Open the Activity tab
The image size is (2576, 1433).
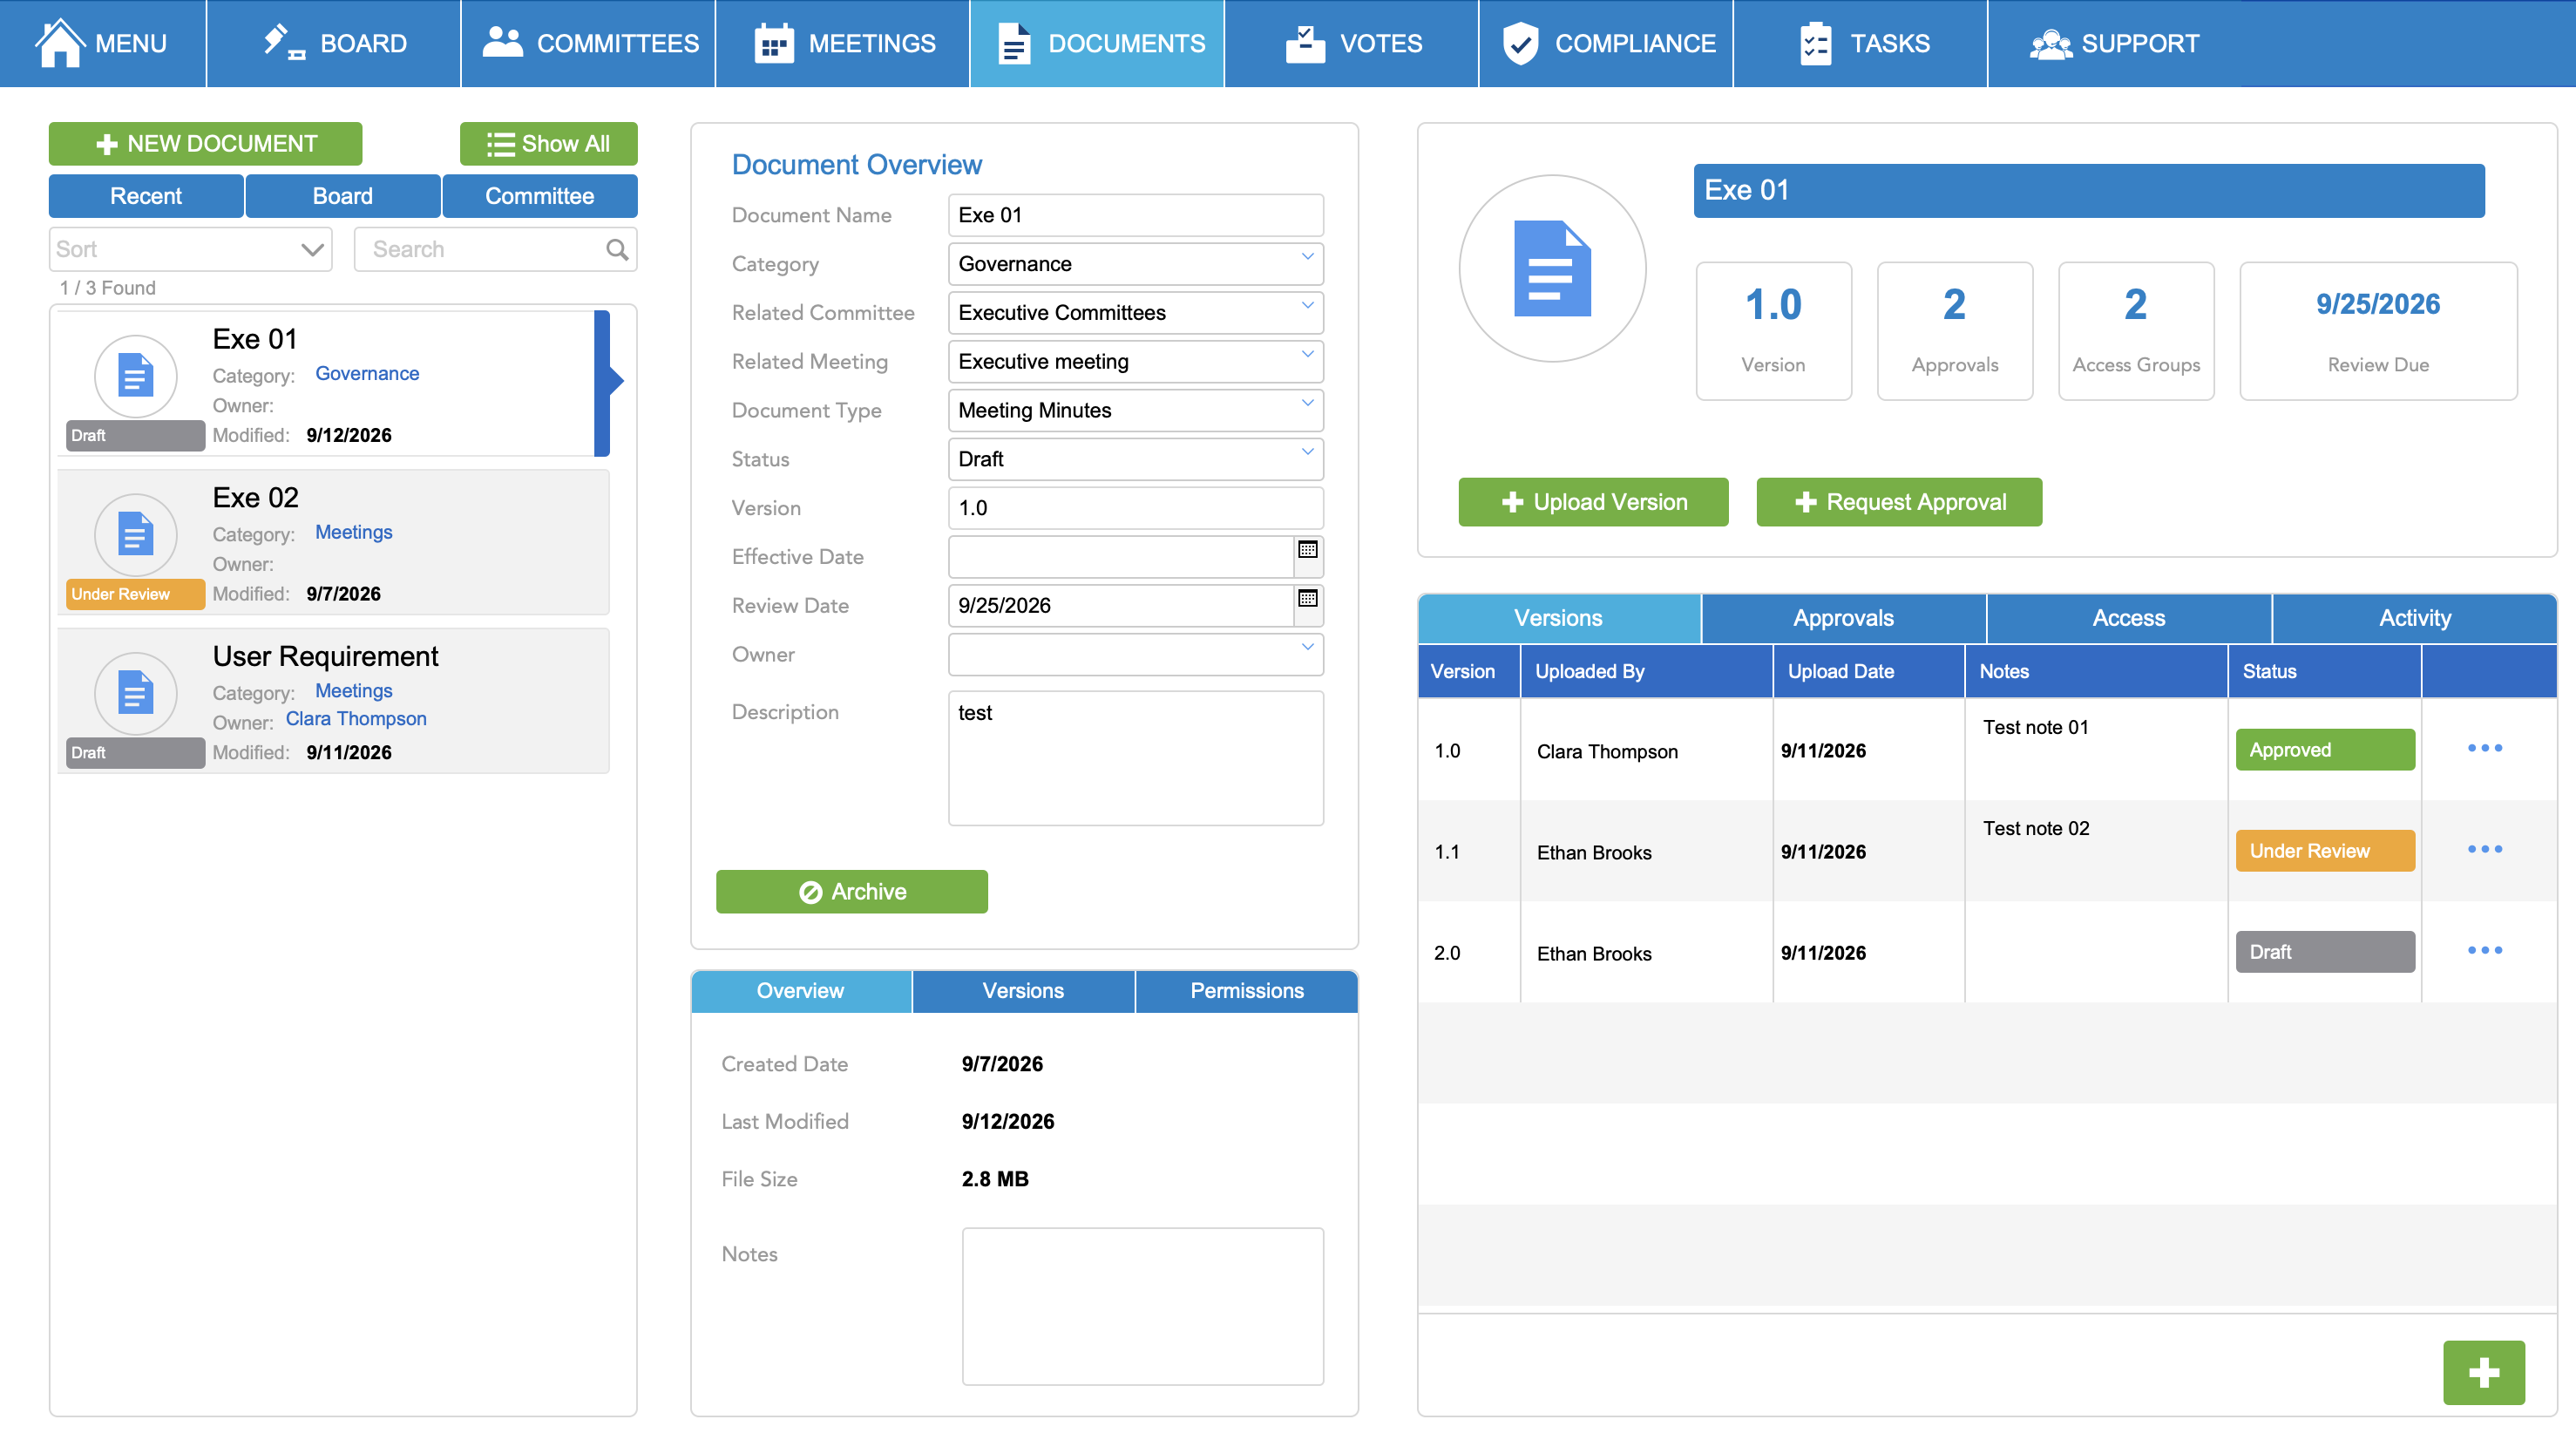[2415, 618]
